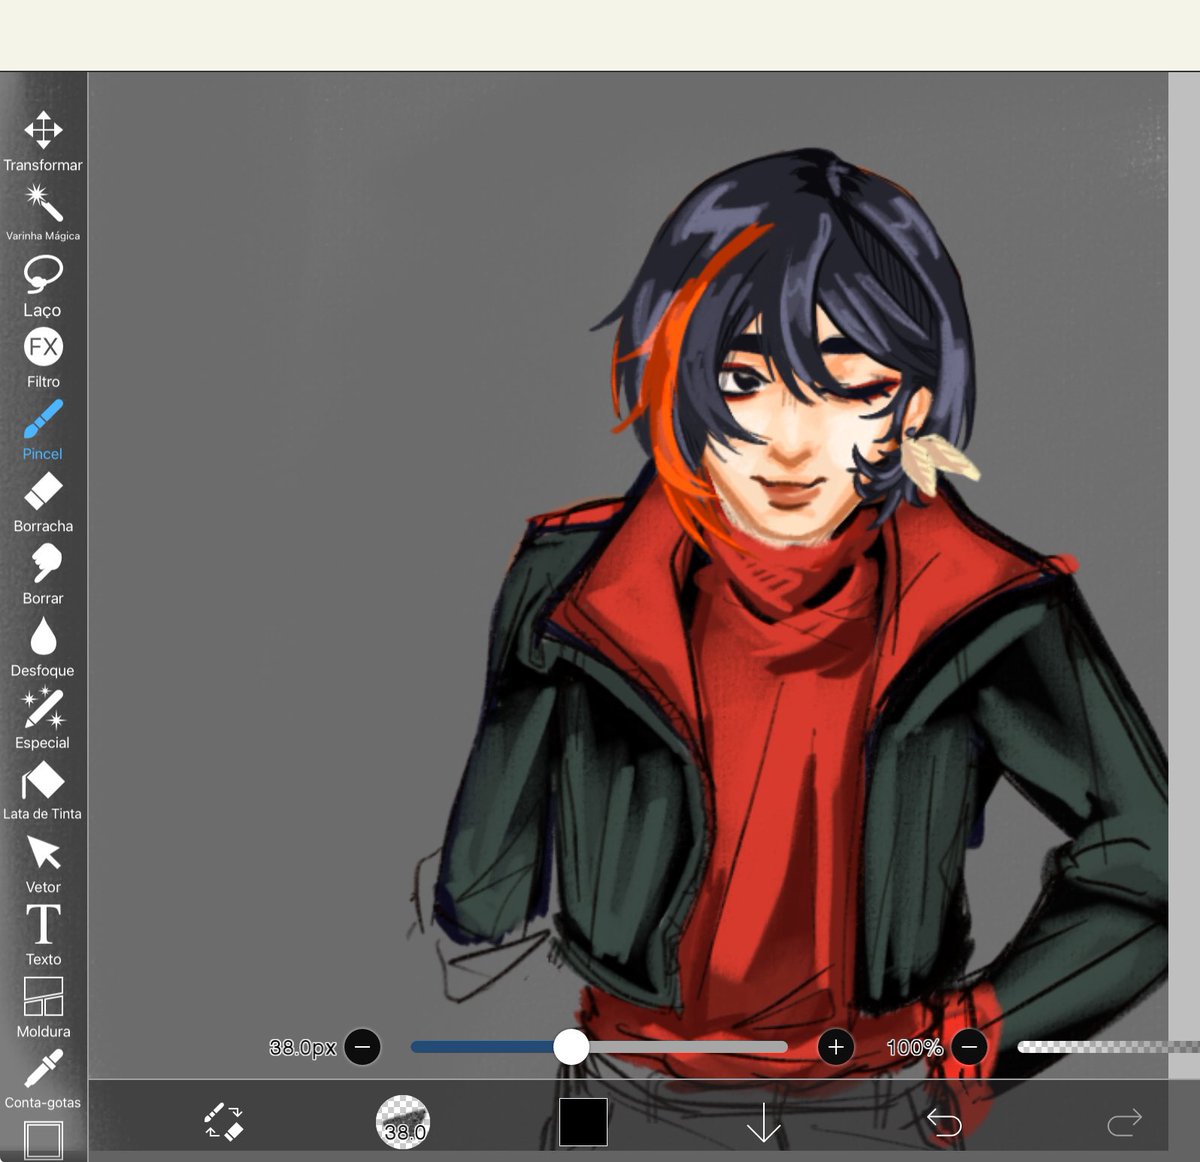Choose the Laço lasso tool

pos(43,285)
